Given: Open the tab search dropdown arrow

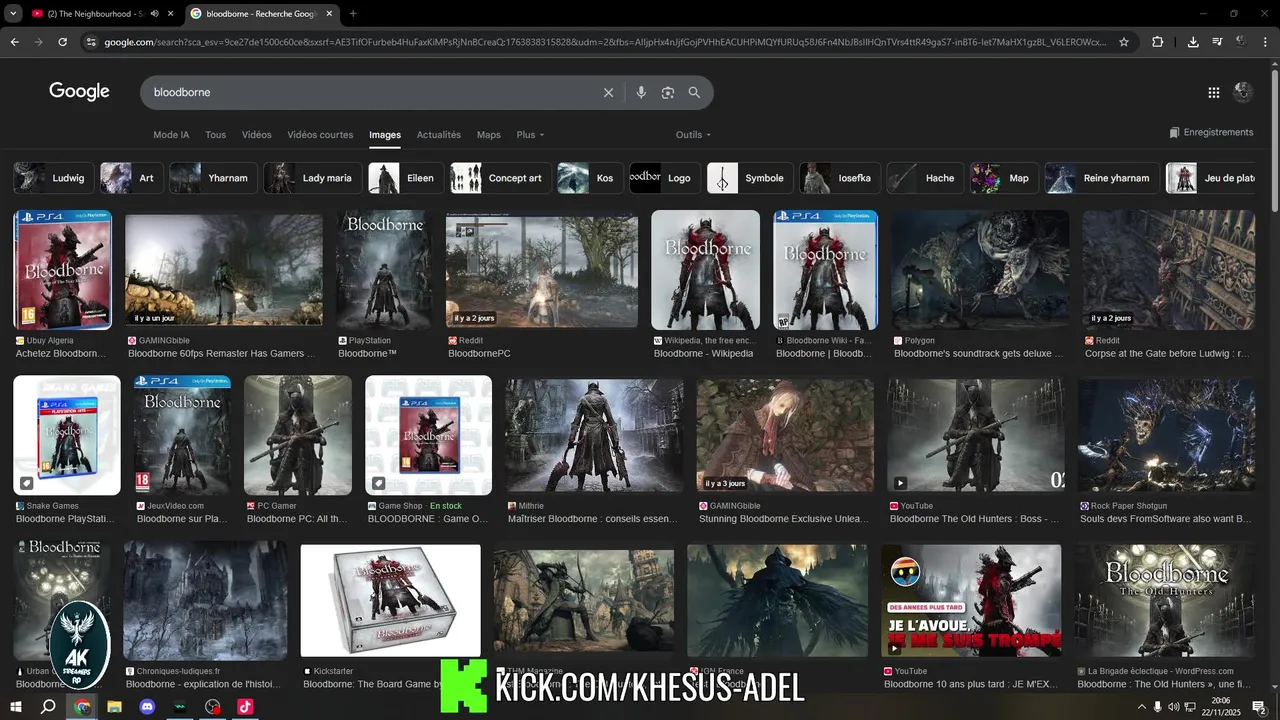Looking at the screenshot, I should [13, 14].
